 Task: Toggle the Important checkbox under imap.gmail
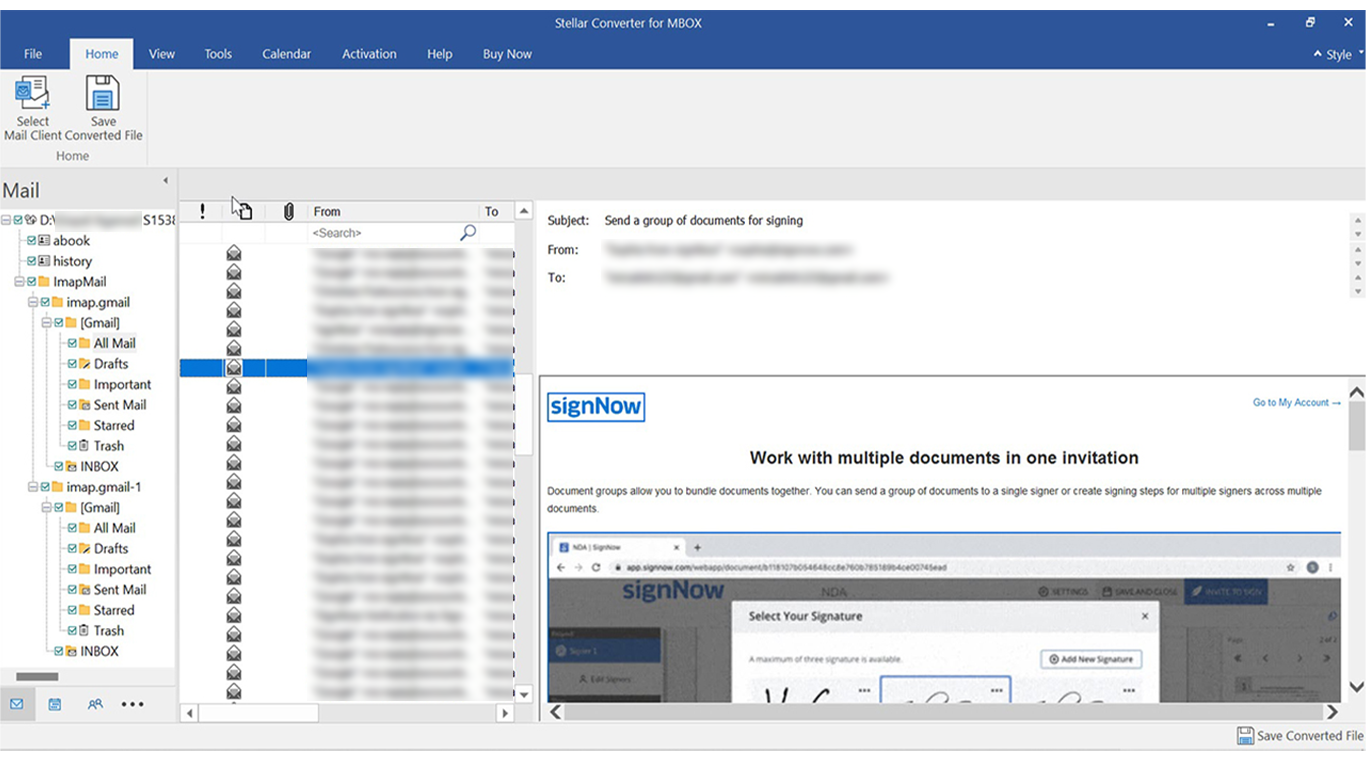(x=72, y=384)
